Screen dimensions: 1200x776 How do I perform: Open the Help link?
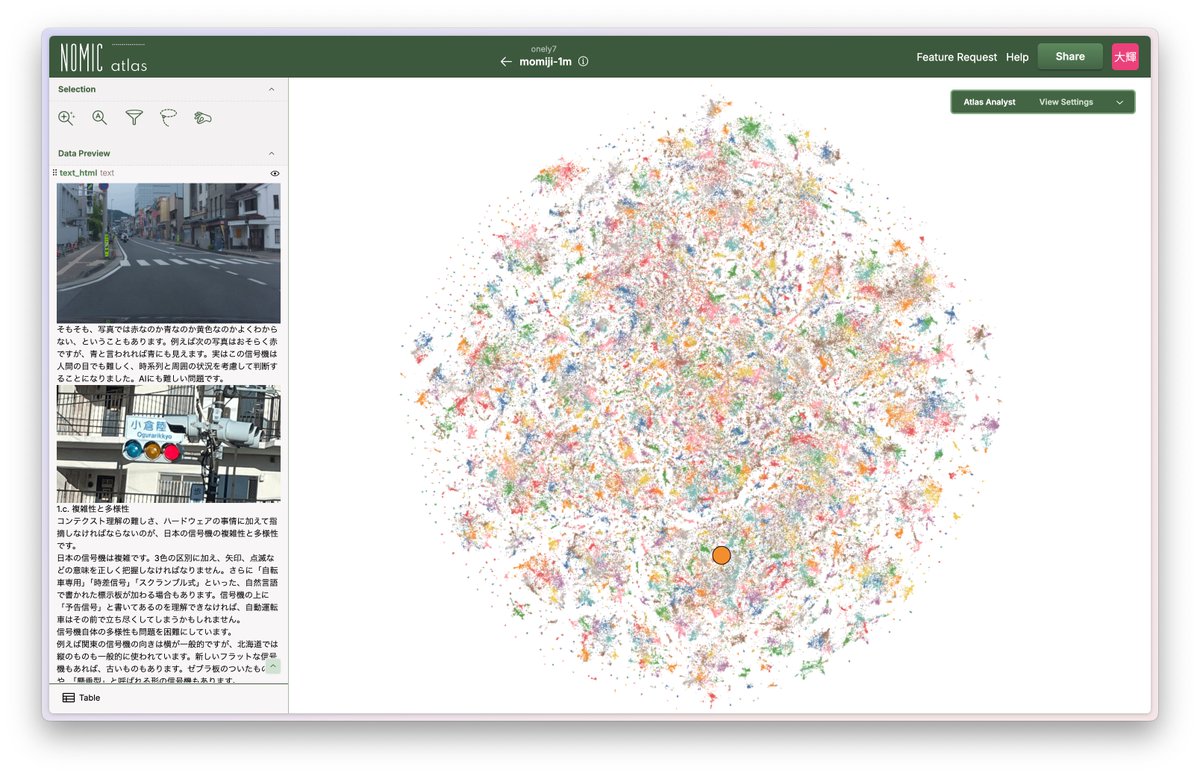click(1017, 57)
